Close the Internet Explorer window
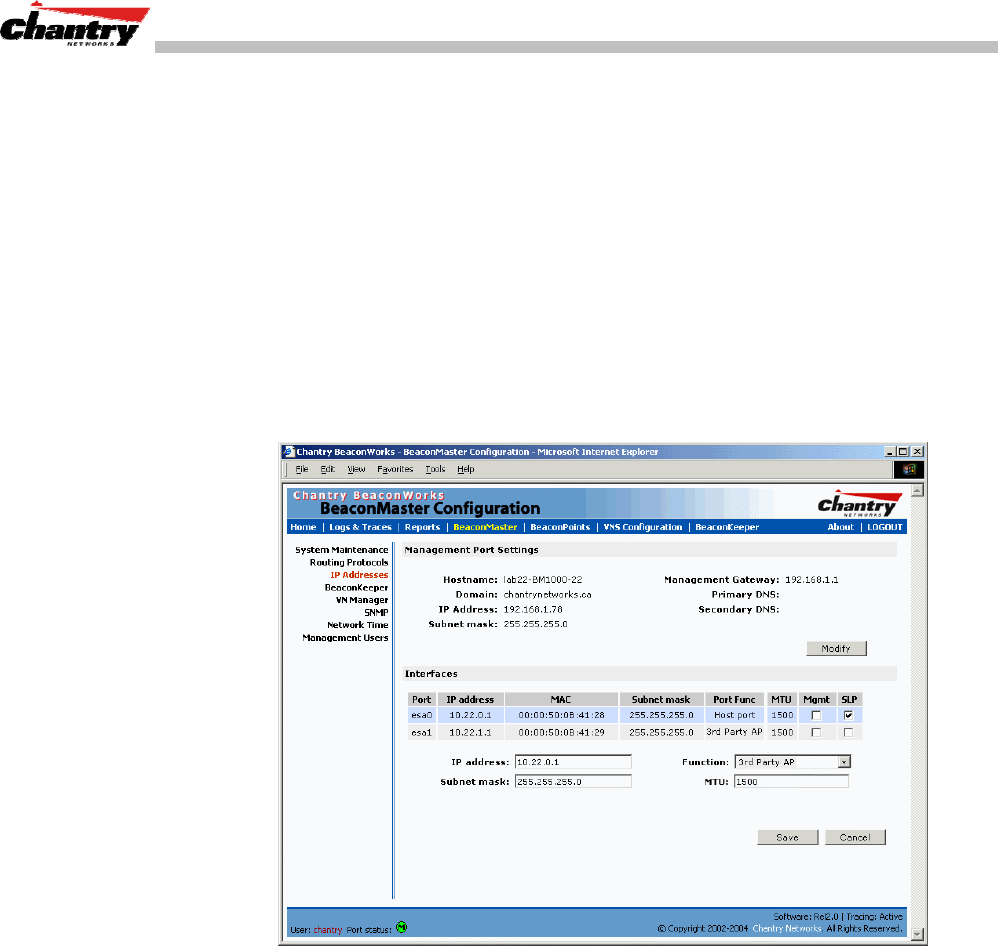 (x=917, y=451)
